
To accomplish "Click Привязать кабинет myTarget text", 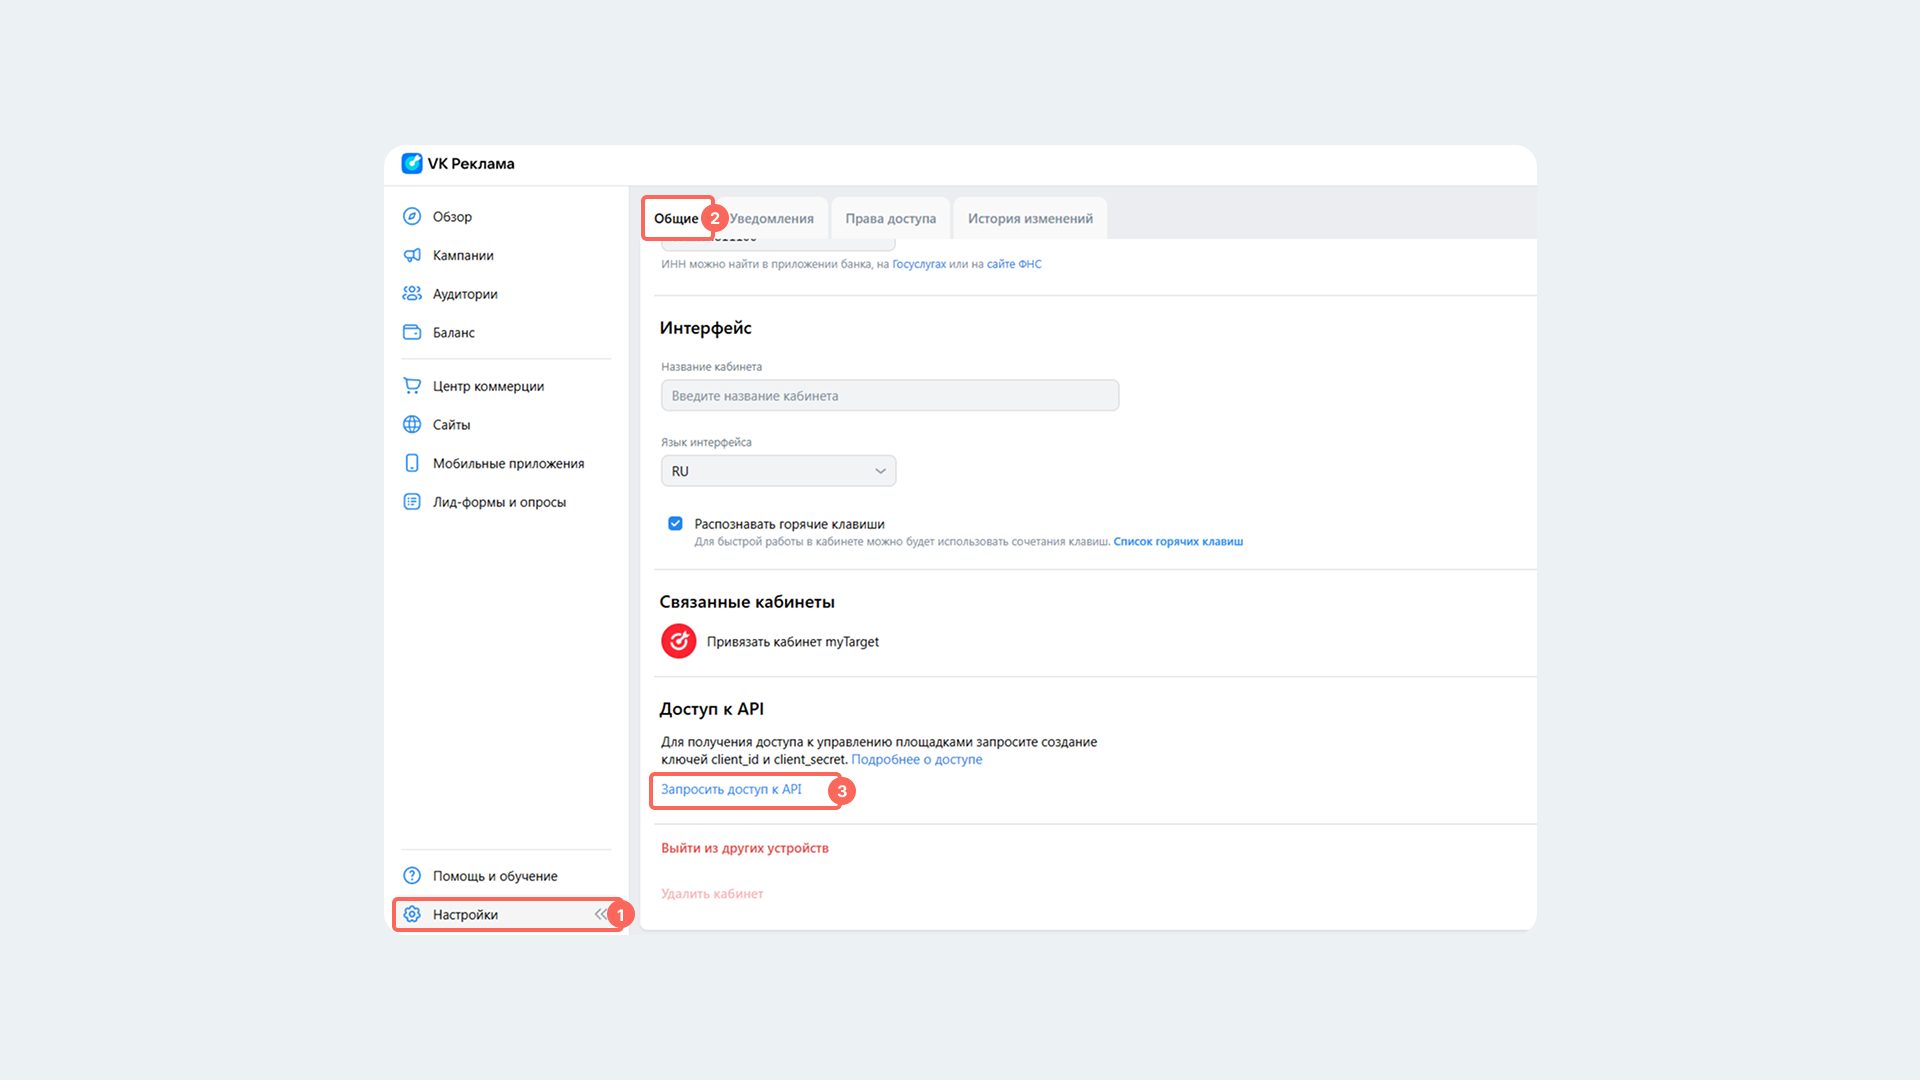I will [793, 642].
